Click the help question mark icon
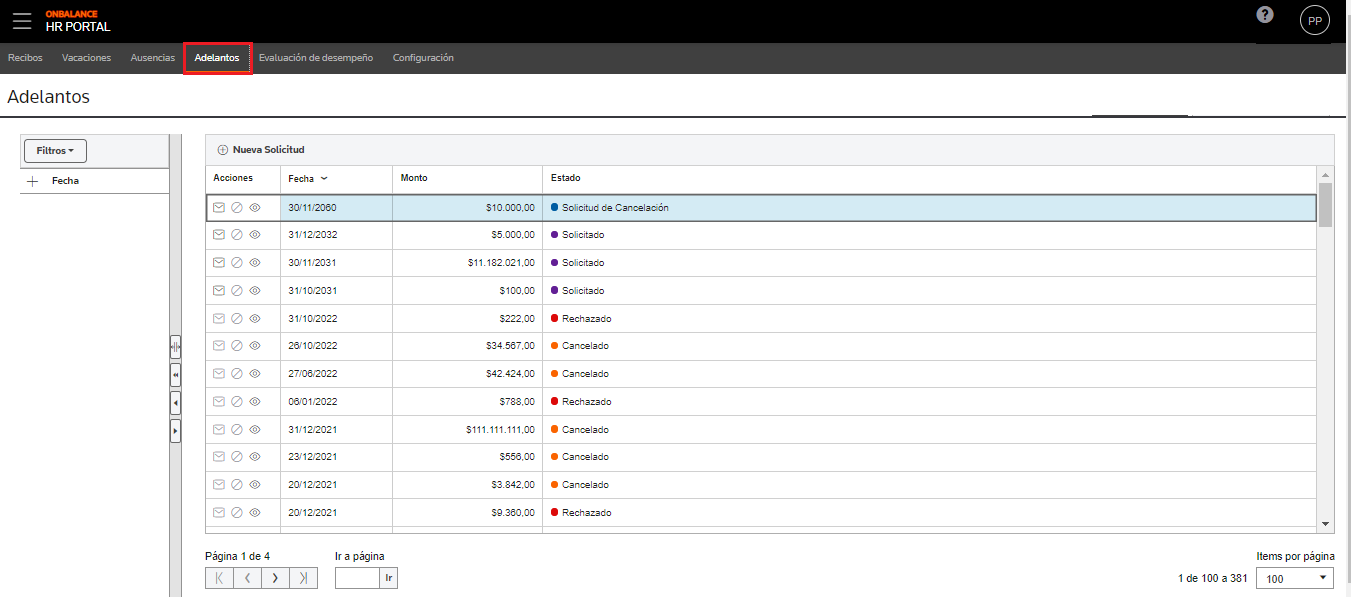Screen dimensions: 1351x597 pyautogui.click(x=1265, y=15)
